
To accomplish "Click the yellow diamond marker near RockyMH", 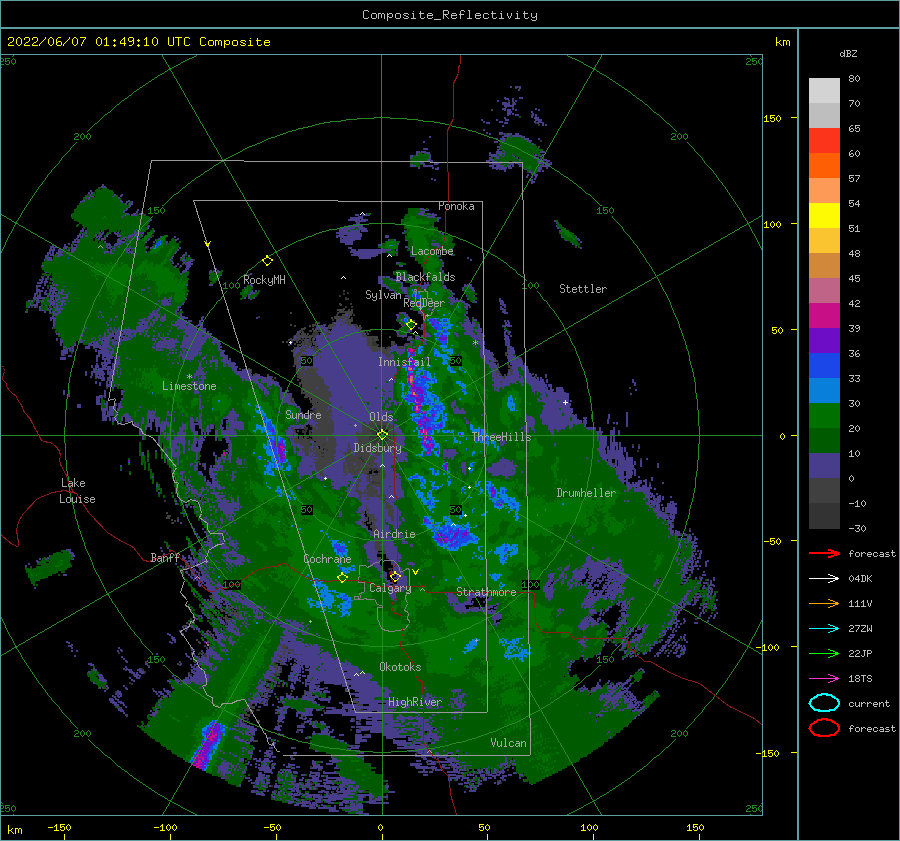I will [267, 261].
